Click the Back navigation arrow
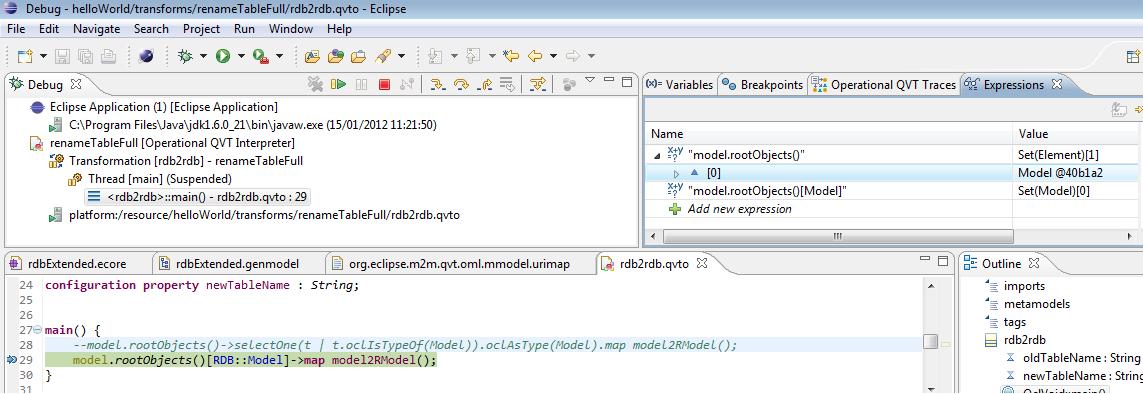 click(535, 56)
